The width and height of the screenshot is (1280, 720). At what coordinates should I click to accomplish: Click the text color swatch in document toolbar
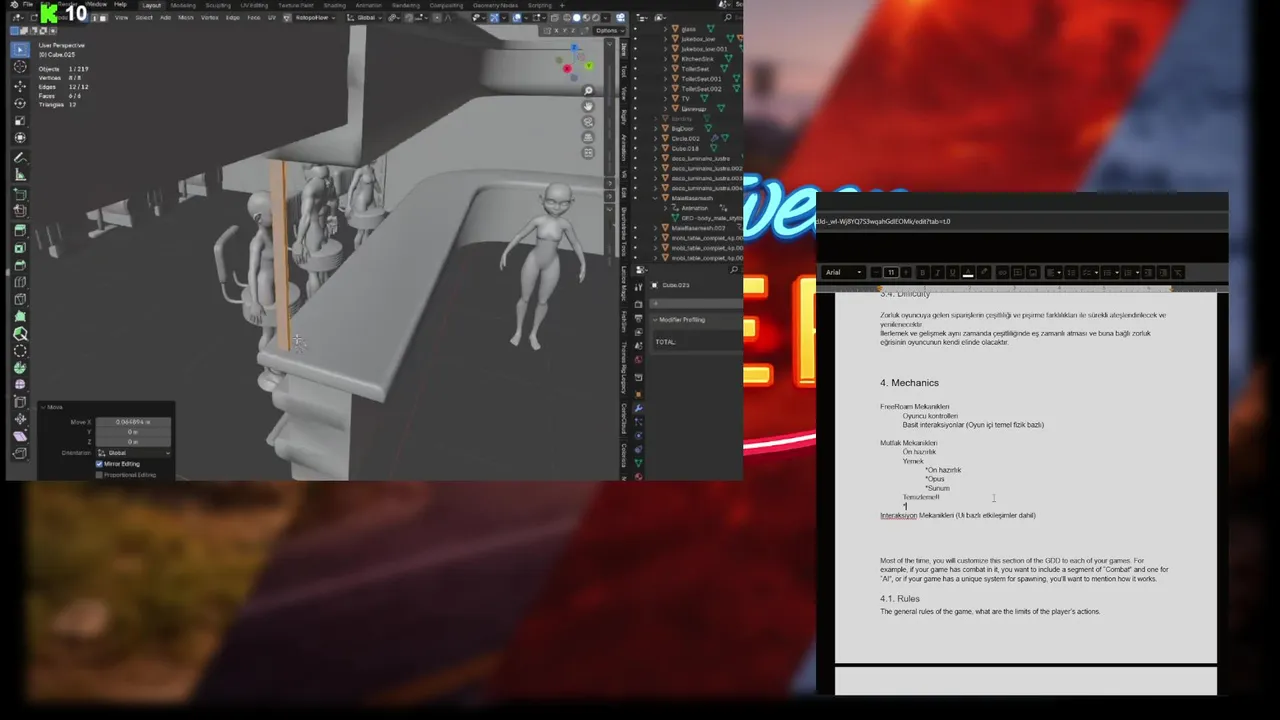coord(968,272)
